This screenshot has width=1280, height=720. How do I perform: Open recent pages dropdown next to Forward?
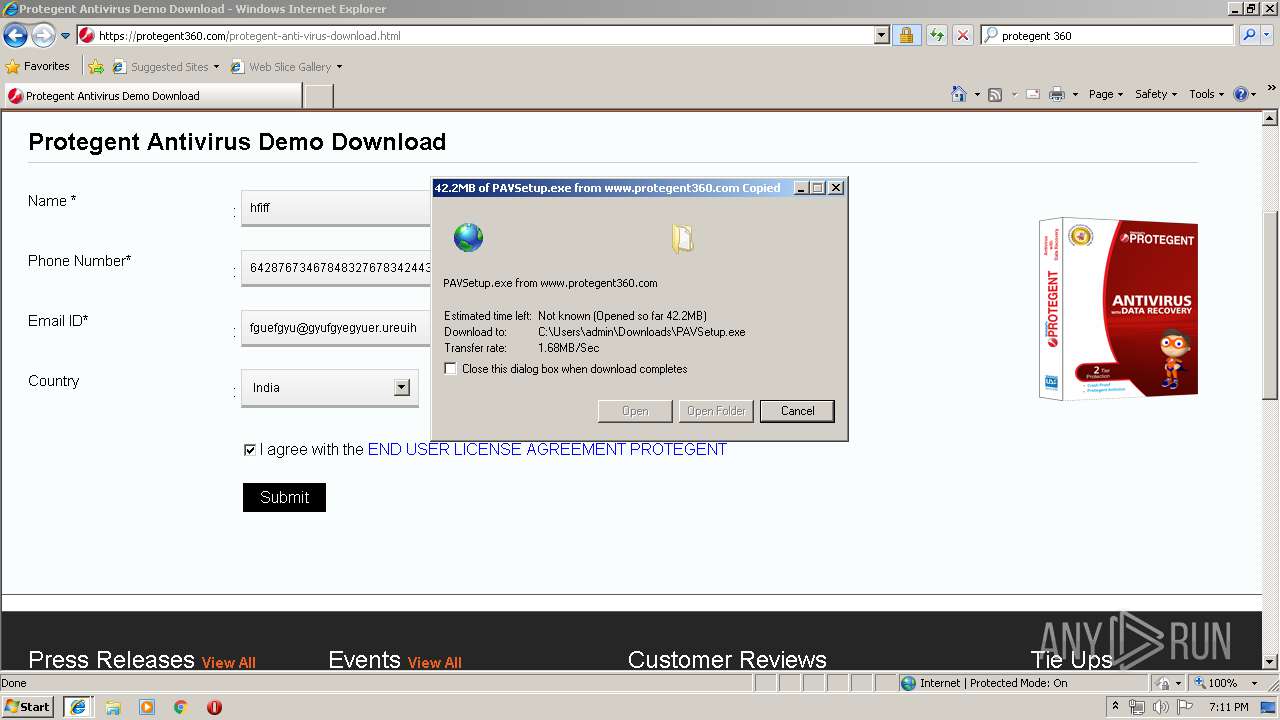(x=65, y=36)
